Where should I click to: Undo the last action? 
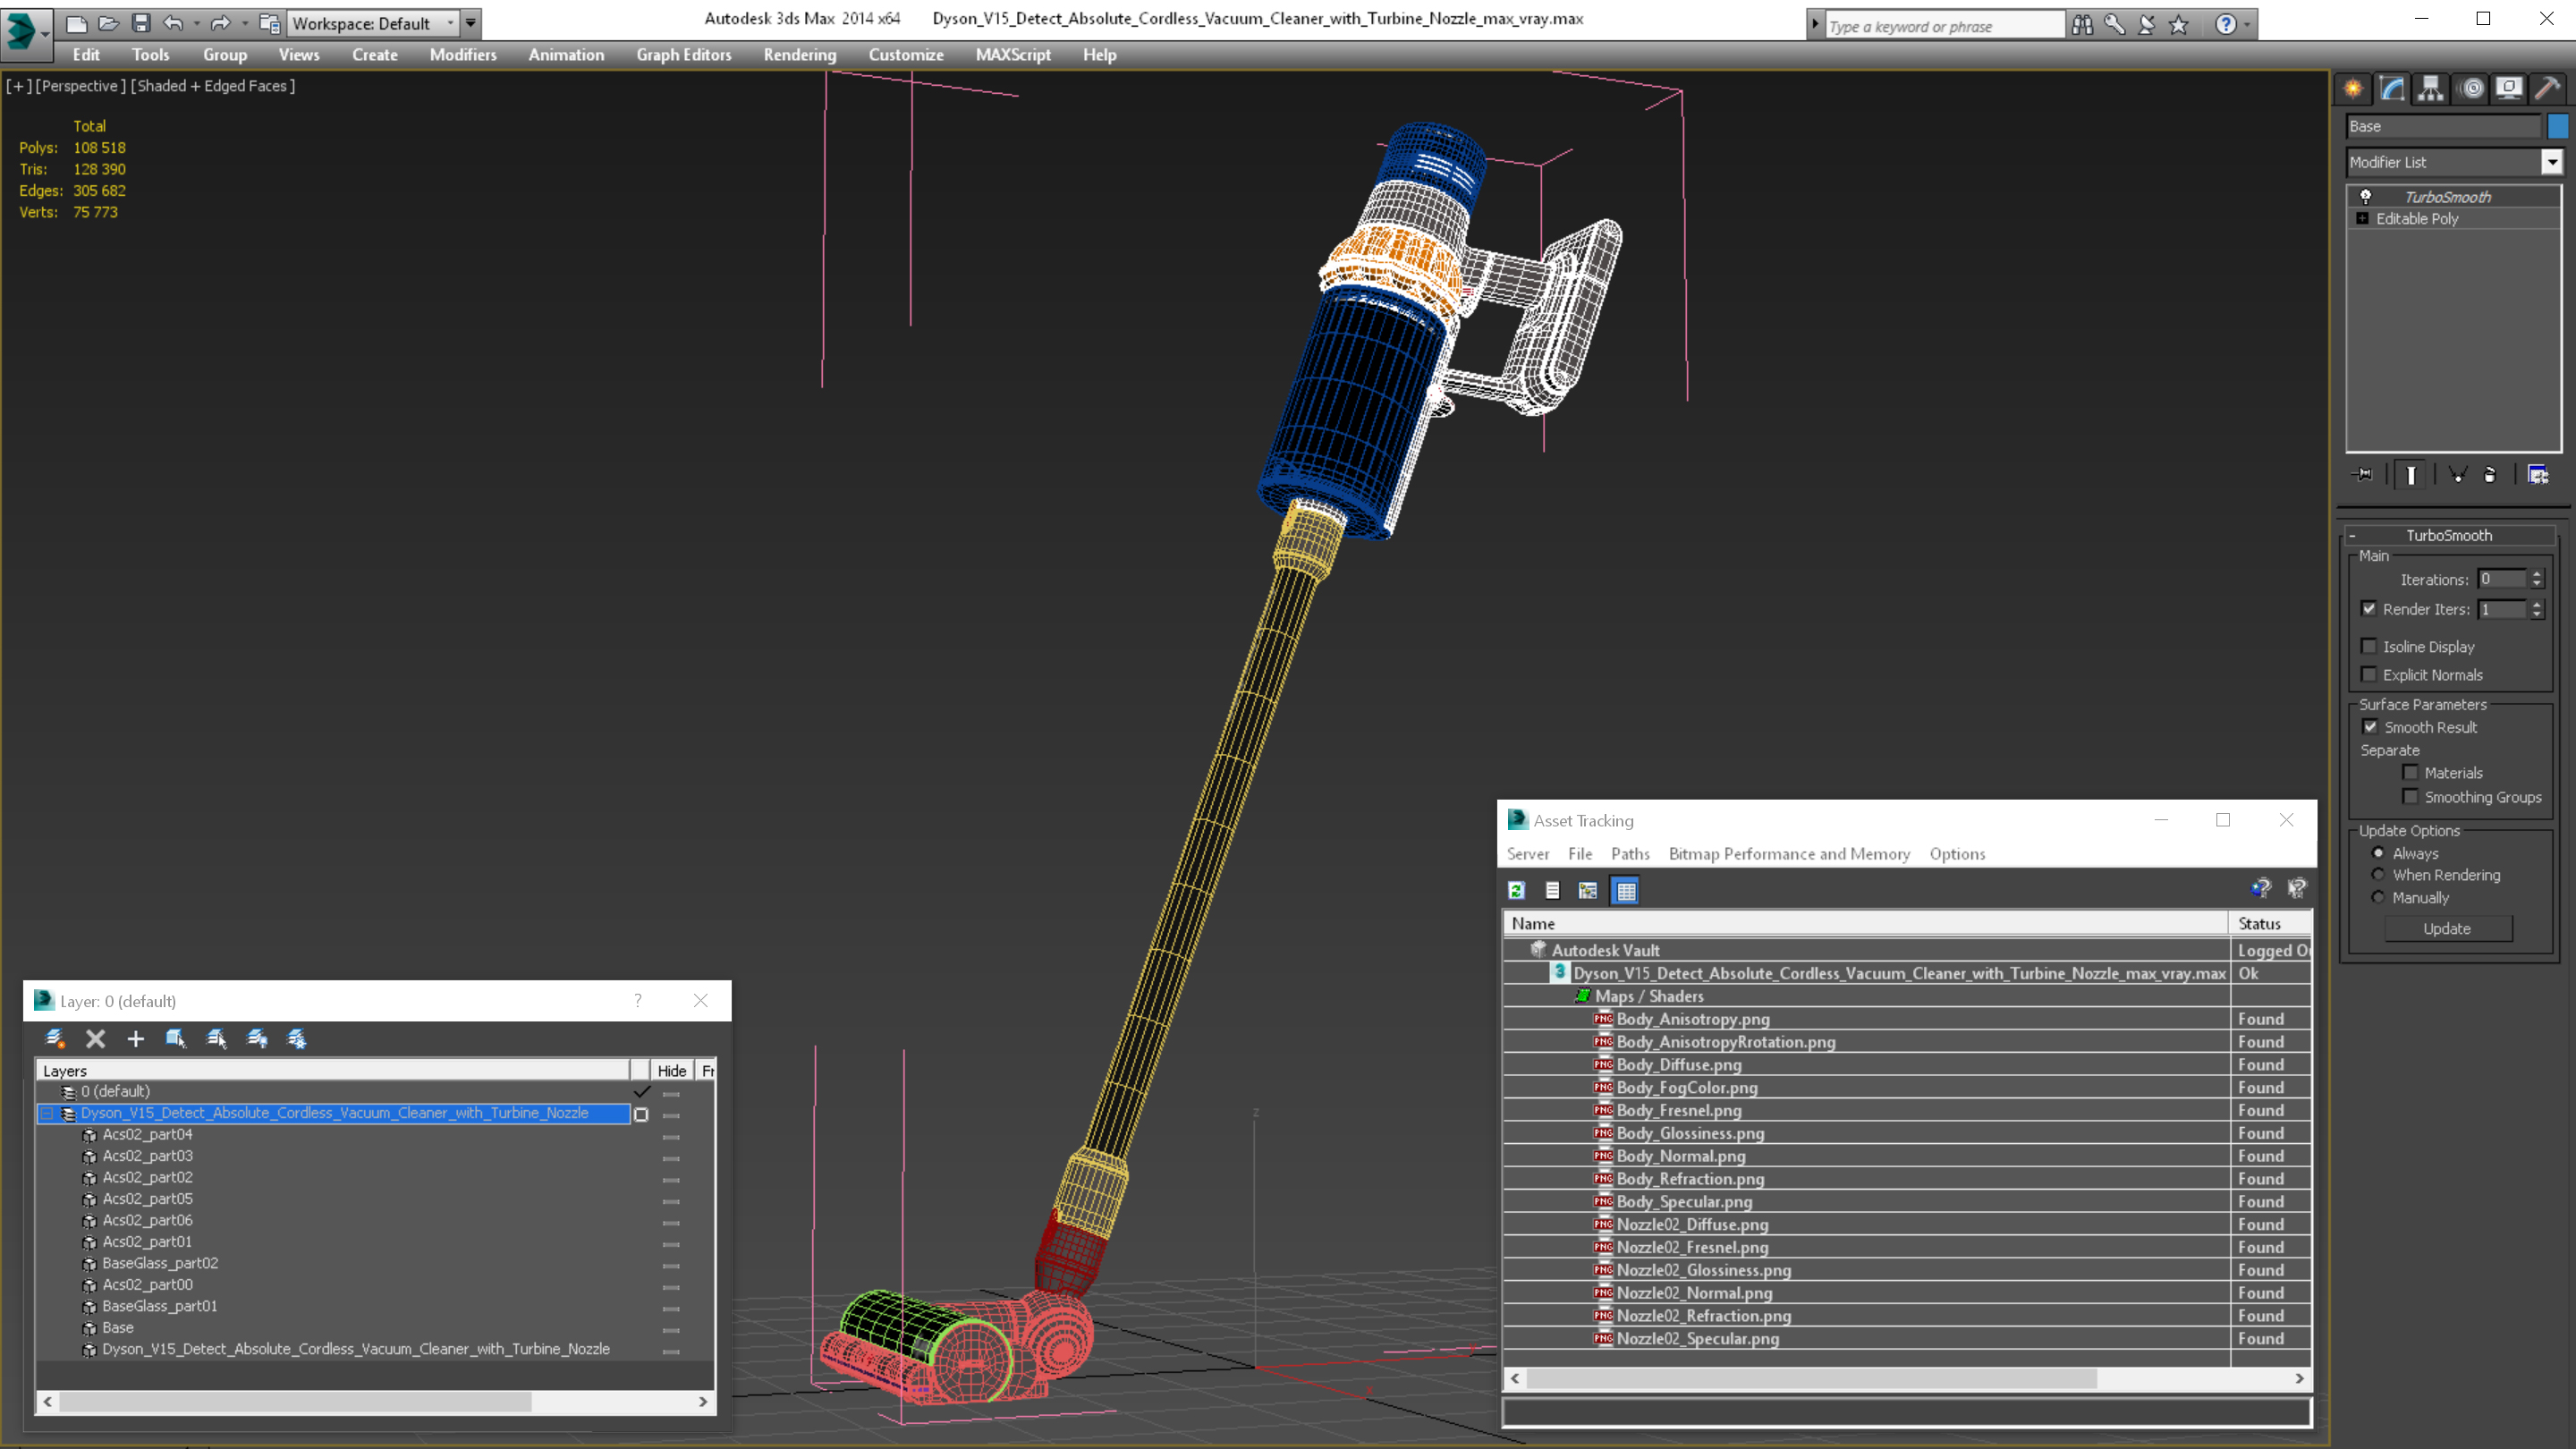pyautogui.click(x=173, y=22)
